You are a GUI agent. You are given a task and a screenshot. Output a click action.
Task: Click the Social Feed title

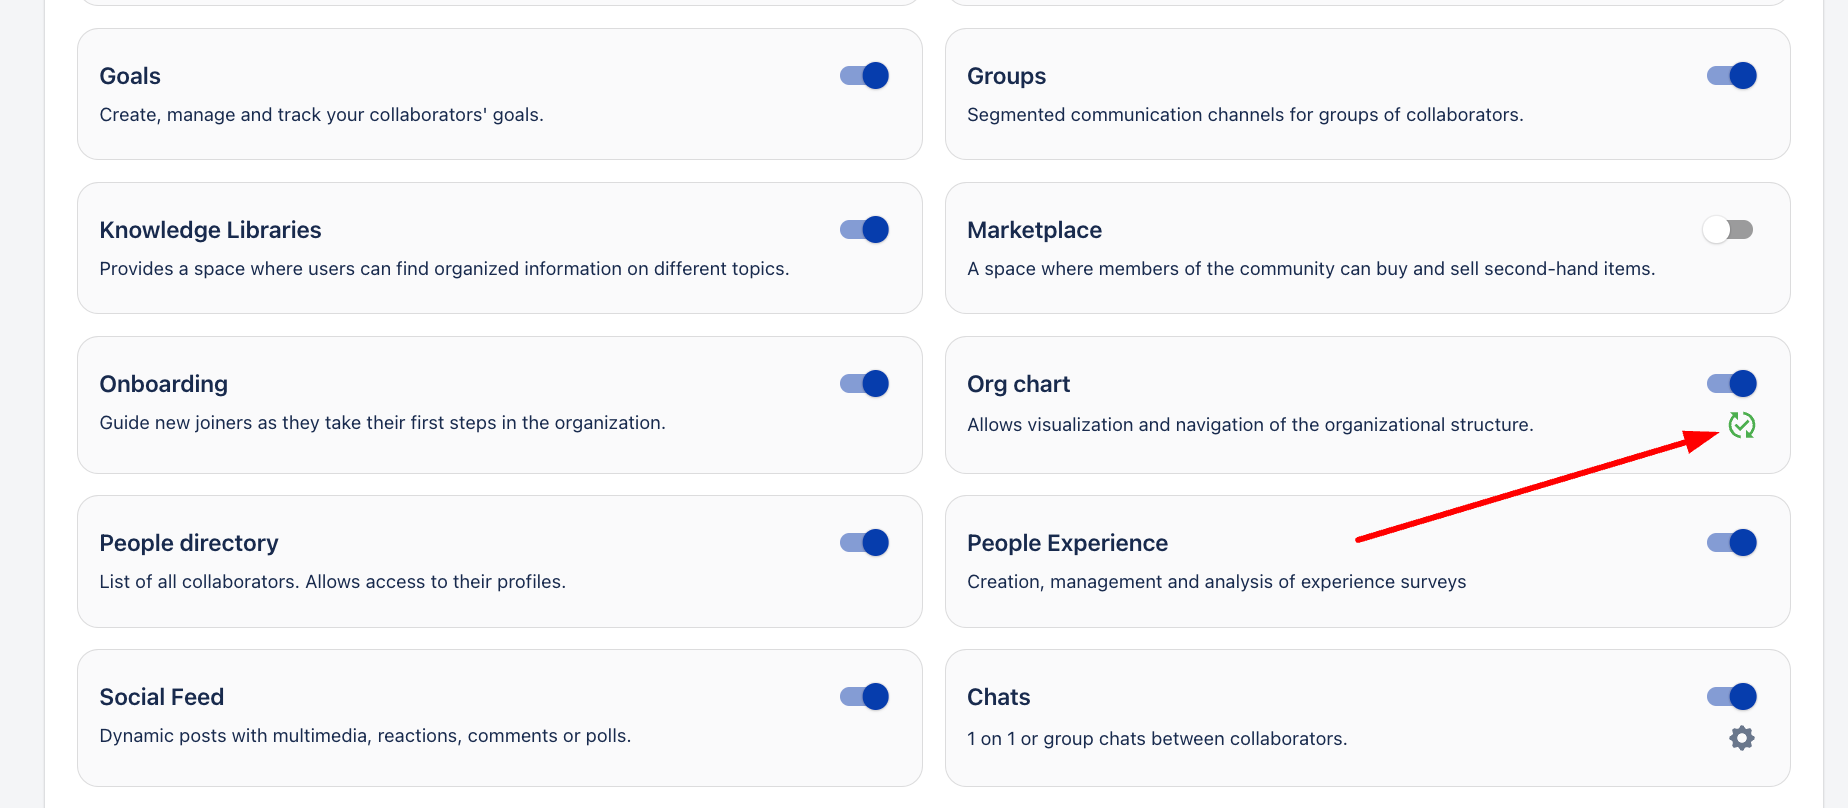pos(162,697)
